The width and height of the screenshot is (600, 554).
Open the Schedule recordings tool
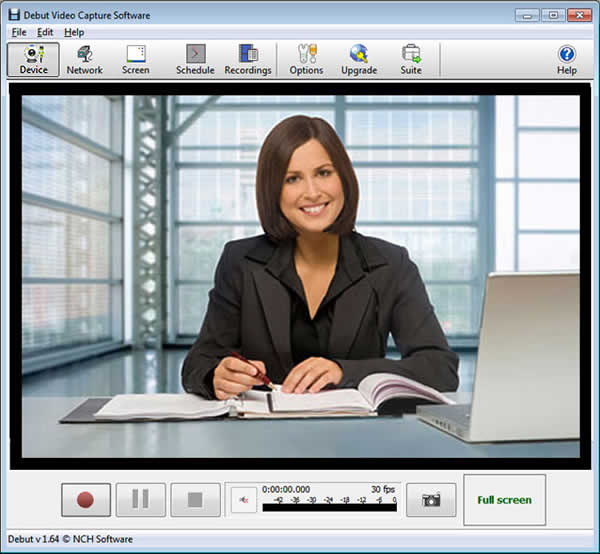click(x=195, y=59)
